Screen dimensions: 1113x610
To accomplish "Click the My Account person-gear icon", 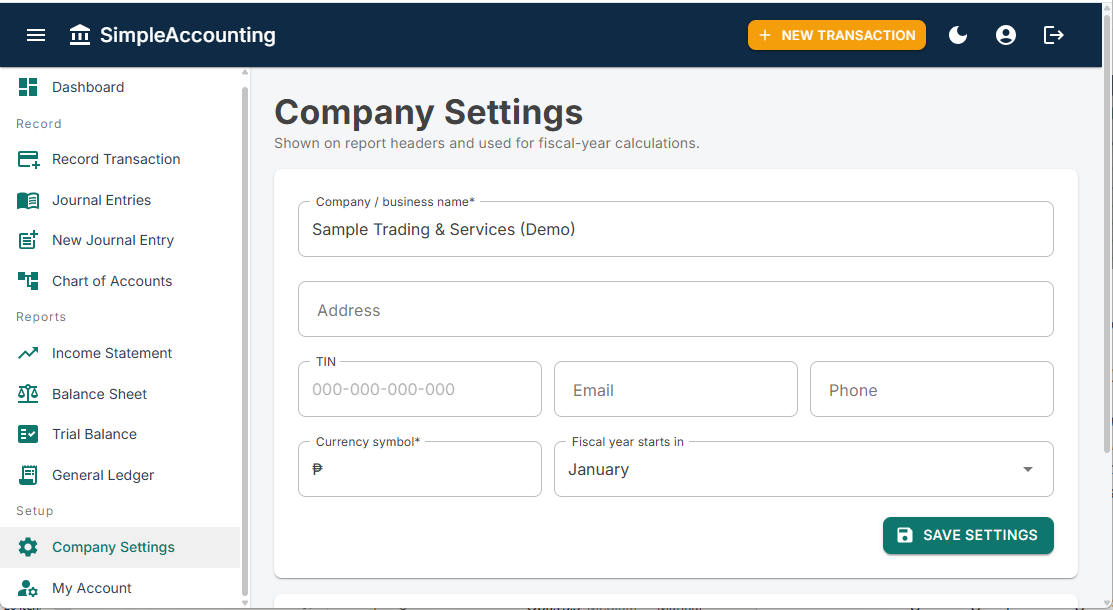I will click(28, 588).
